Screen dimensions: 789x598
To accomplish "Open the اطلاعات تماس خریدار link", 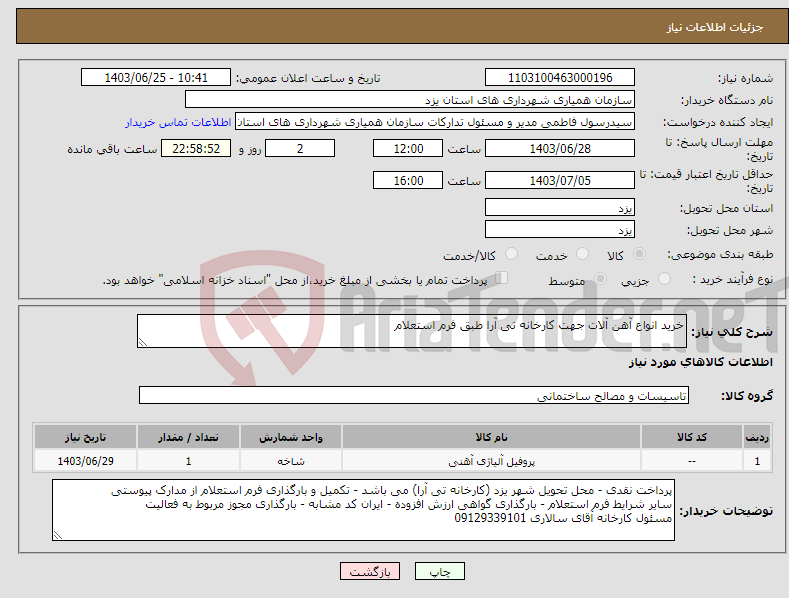I will [x=178, y=122].
